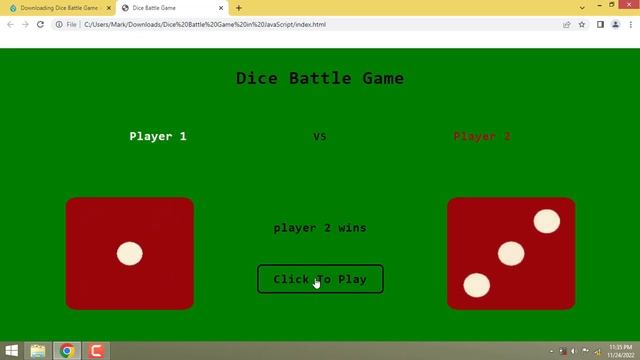The width and height of the screenshot is (640, 360).
Task: Click the taskbar clock and date
Action: pos(620,351)
